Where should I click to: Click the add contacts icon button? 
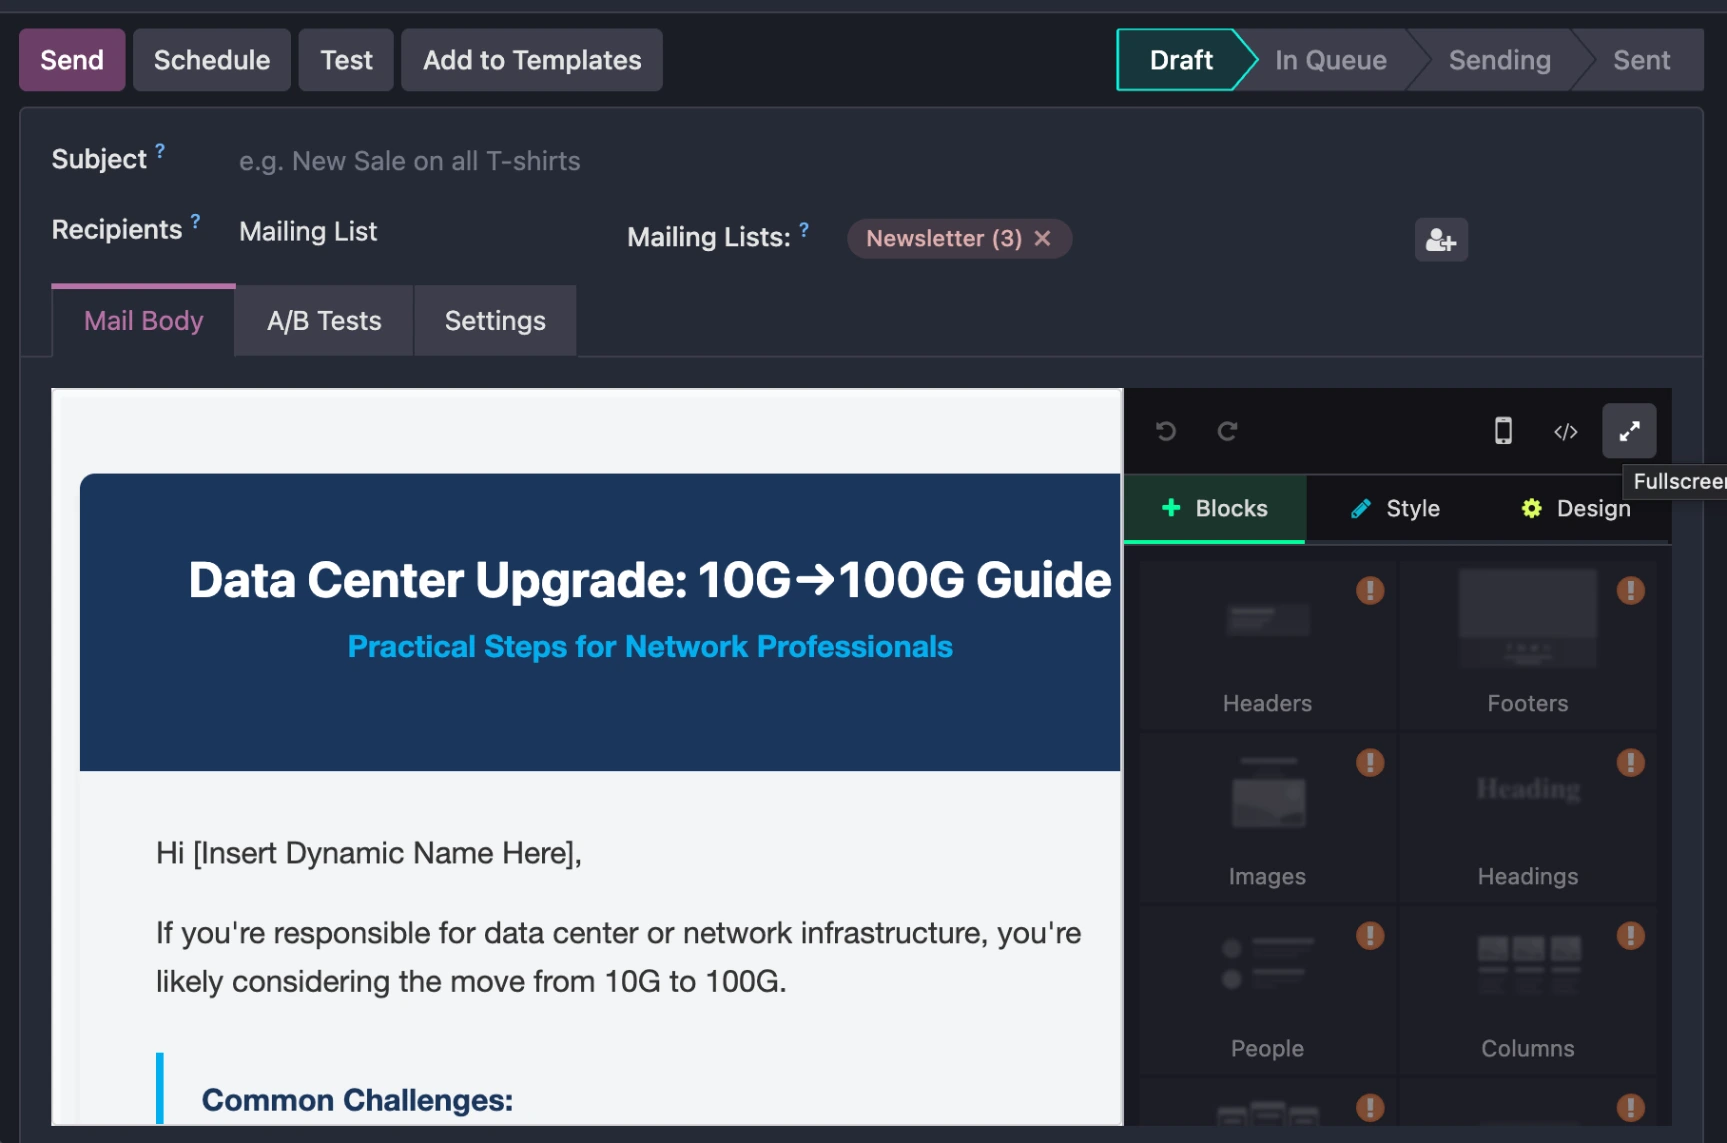click(x=1440, y=240)
